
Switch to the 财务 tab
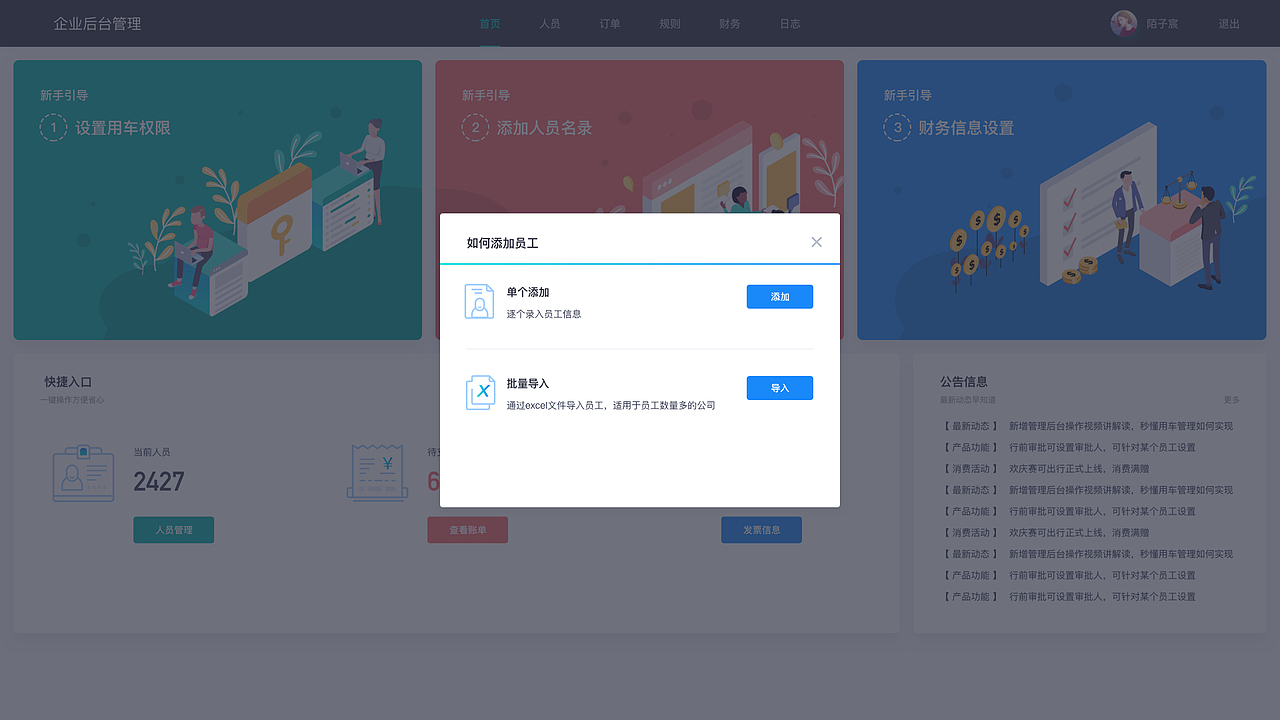click(730, 24)
